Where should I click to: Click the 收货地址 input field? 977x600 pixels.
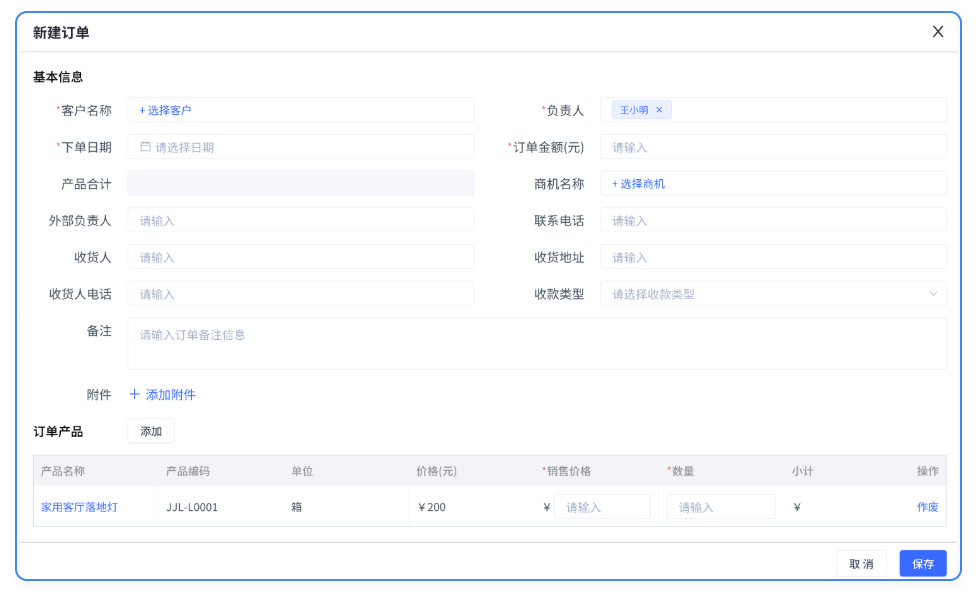pyautogui.click(x=772, y=258)
